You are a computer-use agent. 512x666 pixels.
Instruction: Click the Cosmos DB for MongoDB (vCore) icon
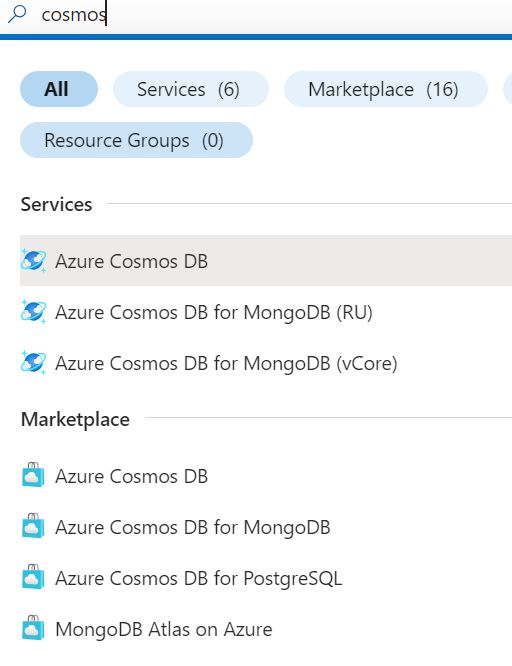[x=33, y=363]
